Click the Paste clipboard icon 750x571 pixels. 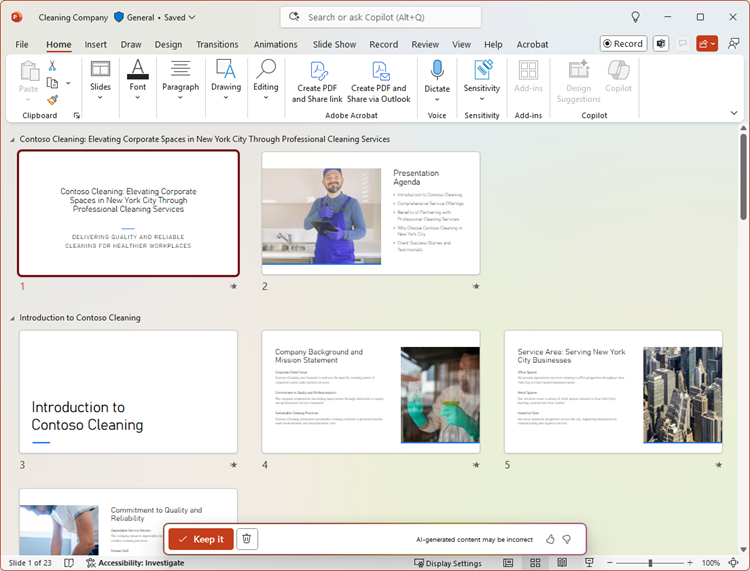(x=29, y=71)
